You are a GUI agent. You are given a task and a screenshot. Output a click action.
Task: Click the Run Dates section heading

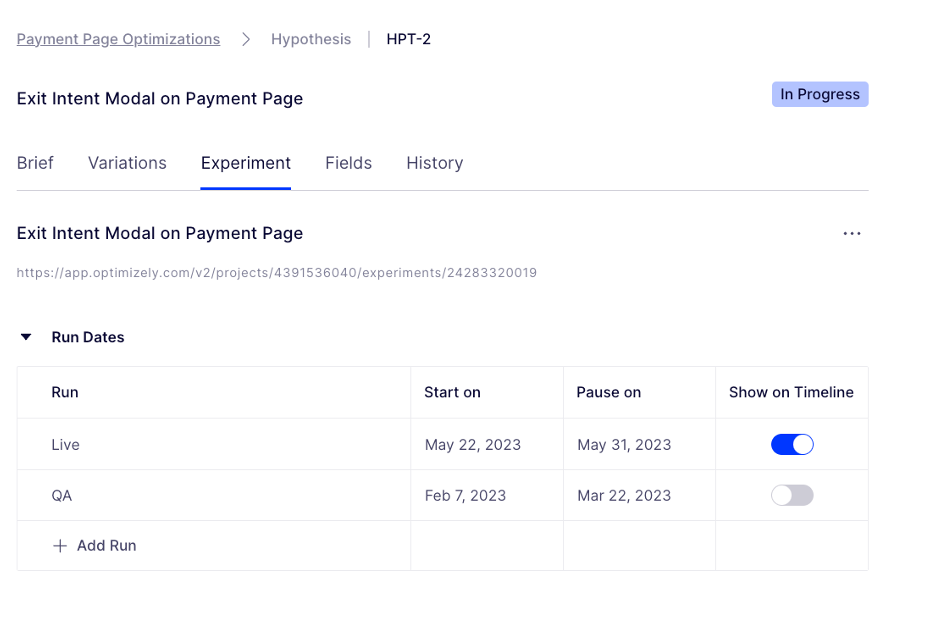click(88, 337)
